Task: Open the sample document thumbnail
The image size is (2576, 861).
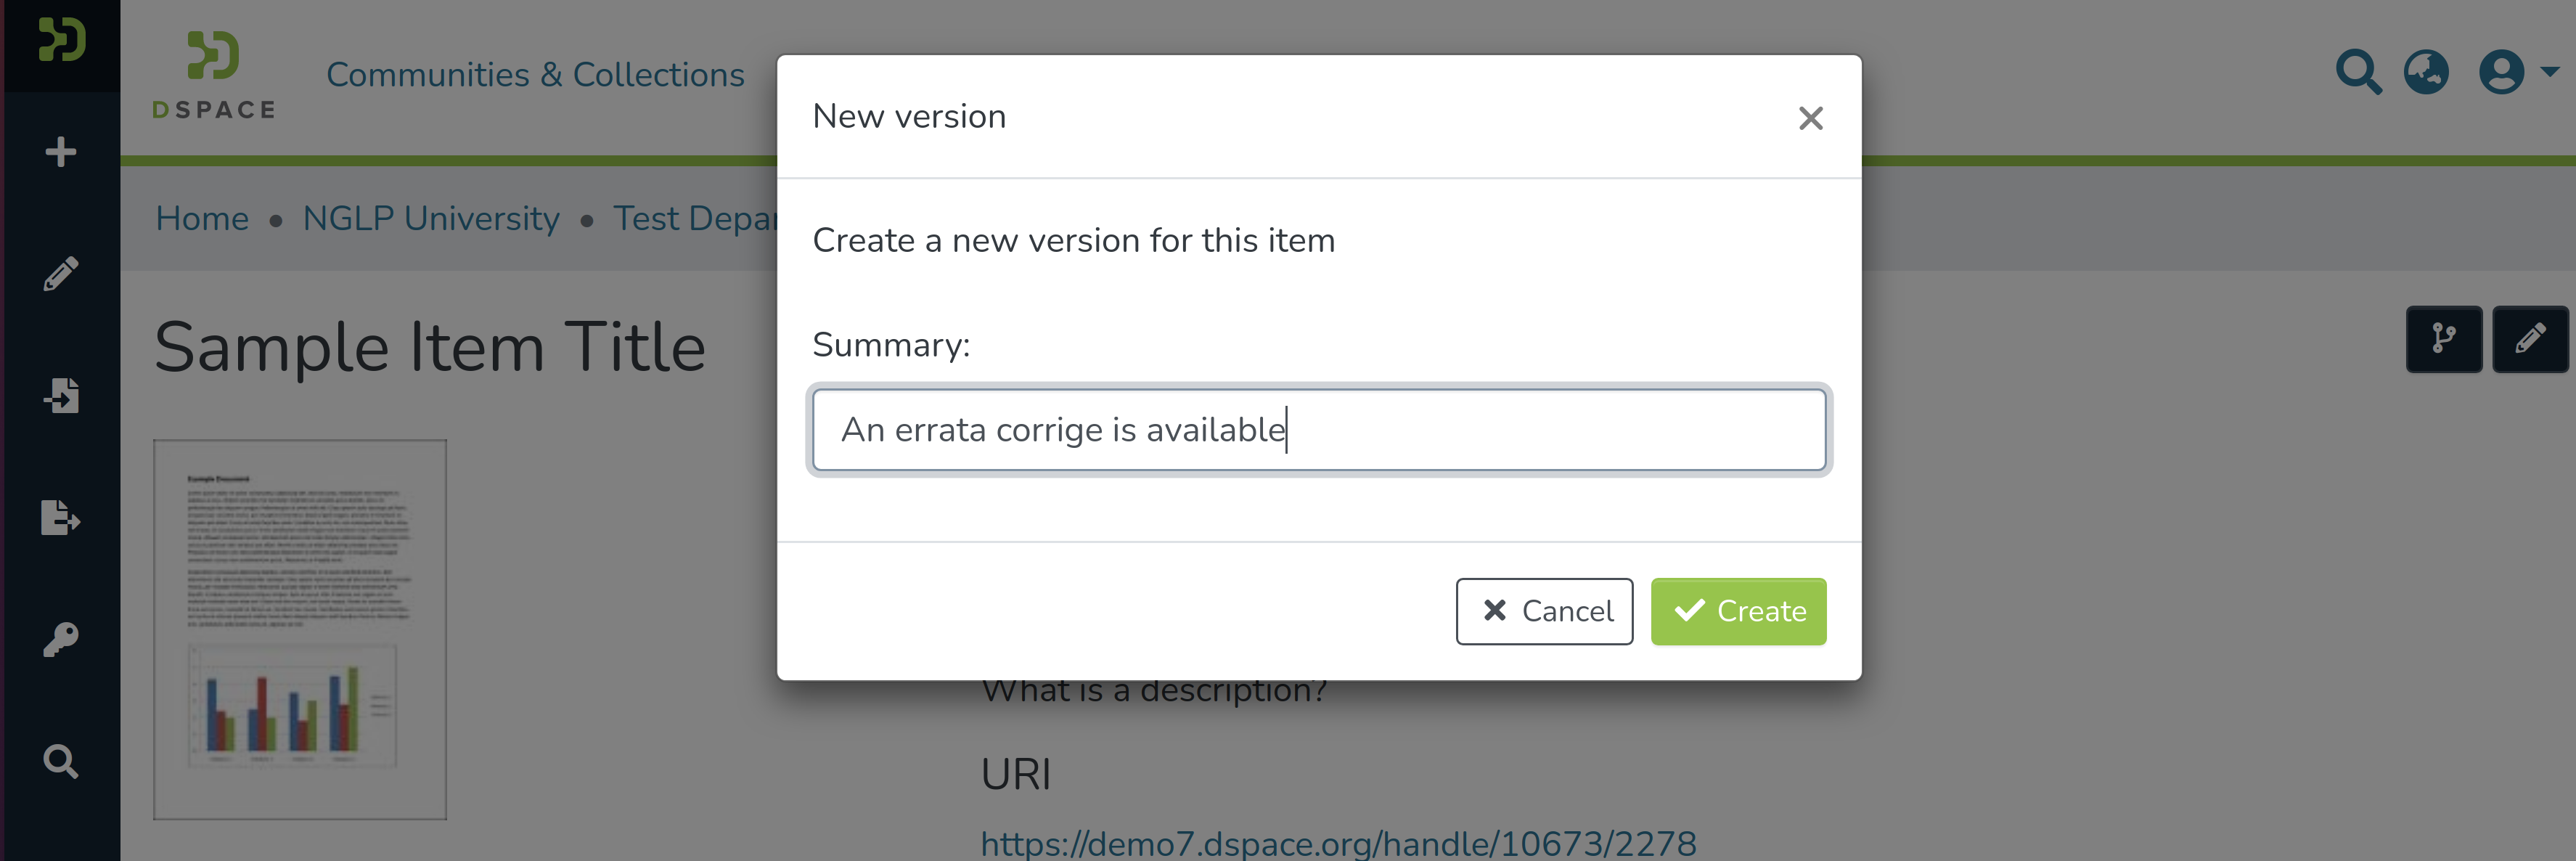Action: [300, 629]
